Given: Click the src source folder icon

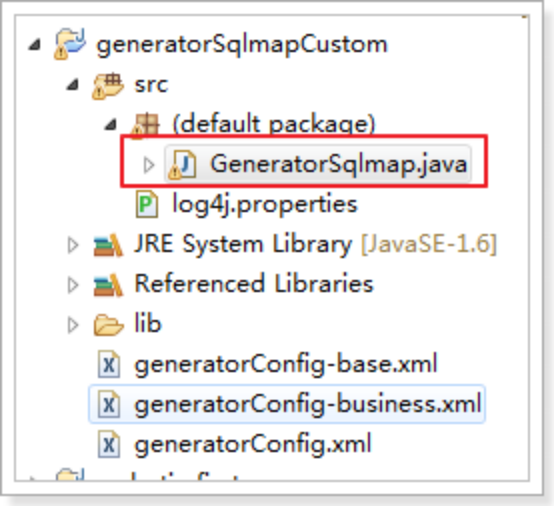Looking at the screenshot, I should coord(108,85).
